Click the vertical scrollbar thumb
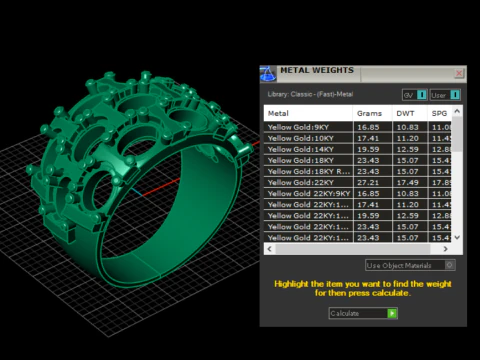 (x=457, y=134)
